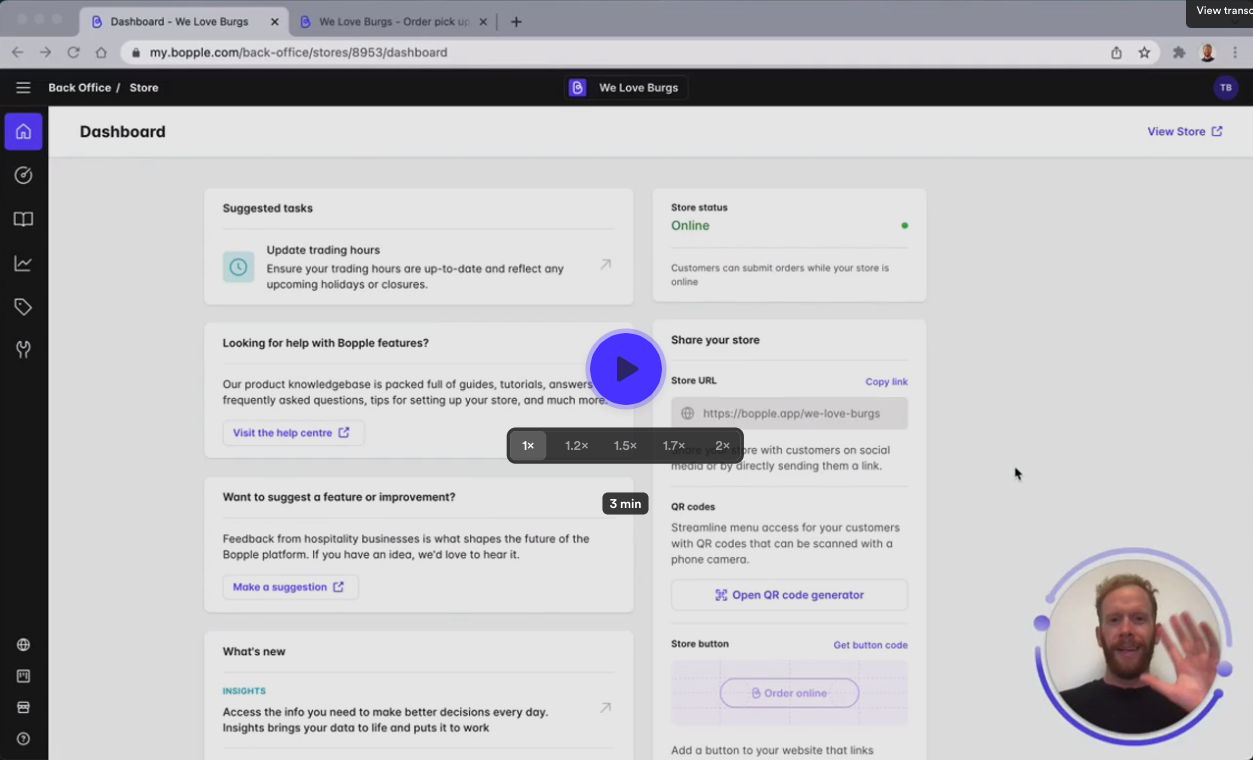
Task: Click the View transcript button
Action: coord(1221,11)
